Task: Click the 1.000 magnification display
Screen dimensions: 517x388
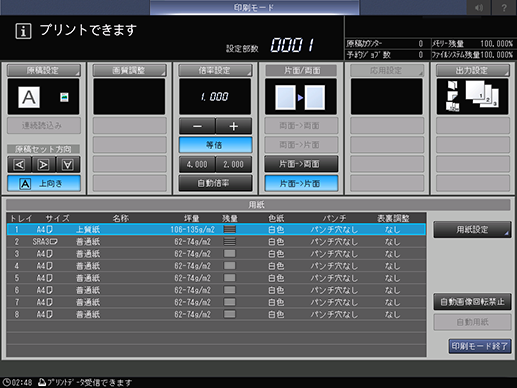Action: 215,97
